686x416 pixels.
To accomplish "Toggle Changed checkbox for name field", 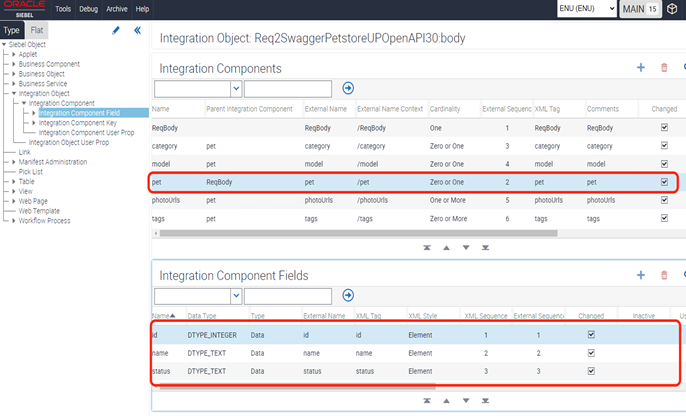I will coord(591,353).
